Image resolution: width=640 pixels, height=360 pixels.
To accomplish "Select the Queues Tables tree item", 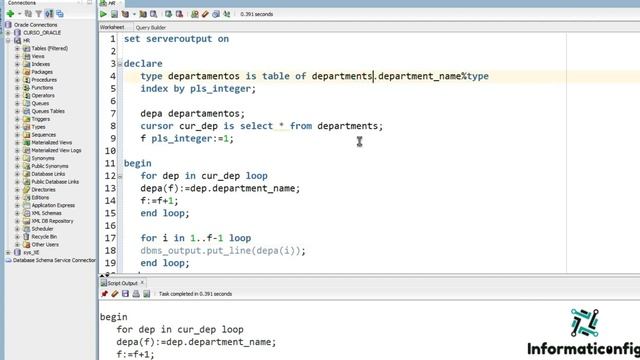I will 48,111.
